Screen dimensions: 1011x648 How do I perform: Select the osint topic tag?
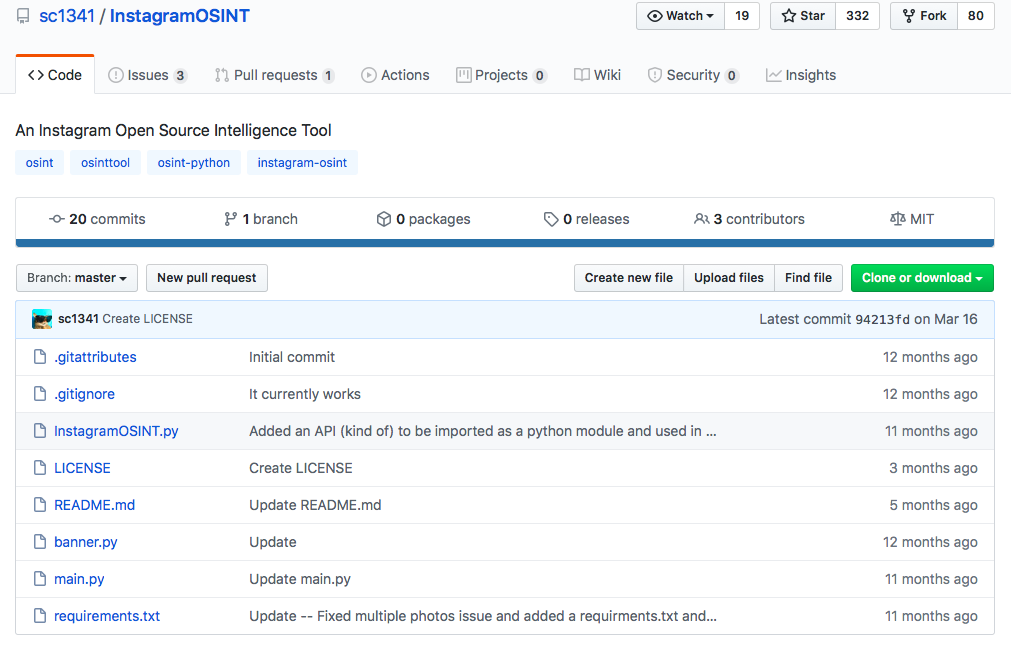(x=39, y=162)
